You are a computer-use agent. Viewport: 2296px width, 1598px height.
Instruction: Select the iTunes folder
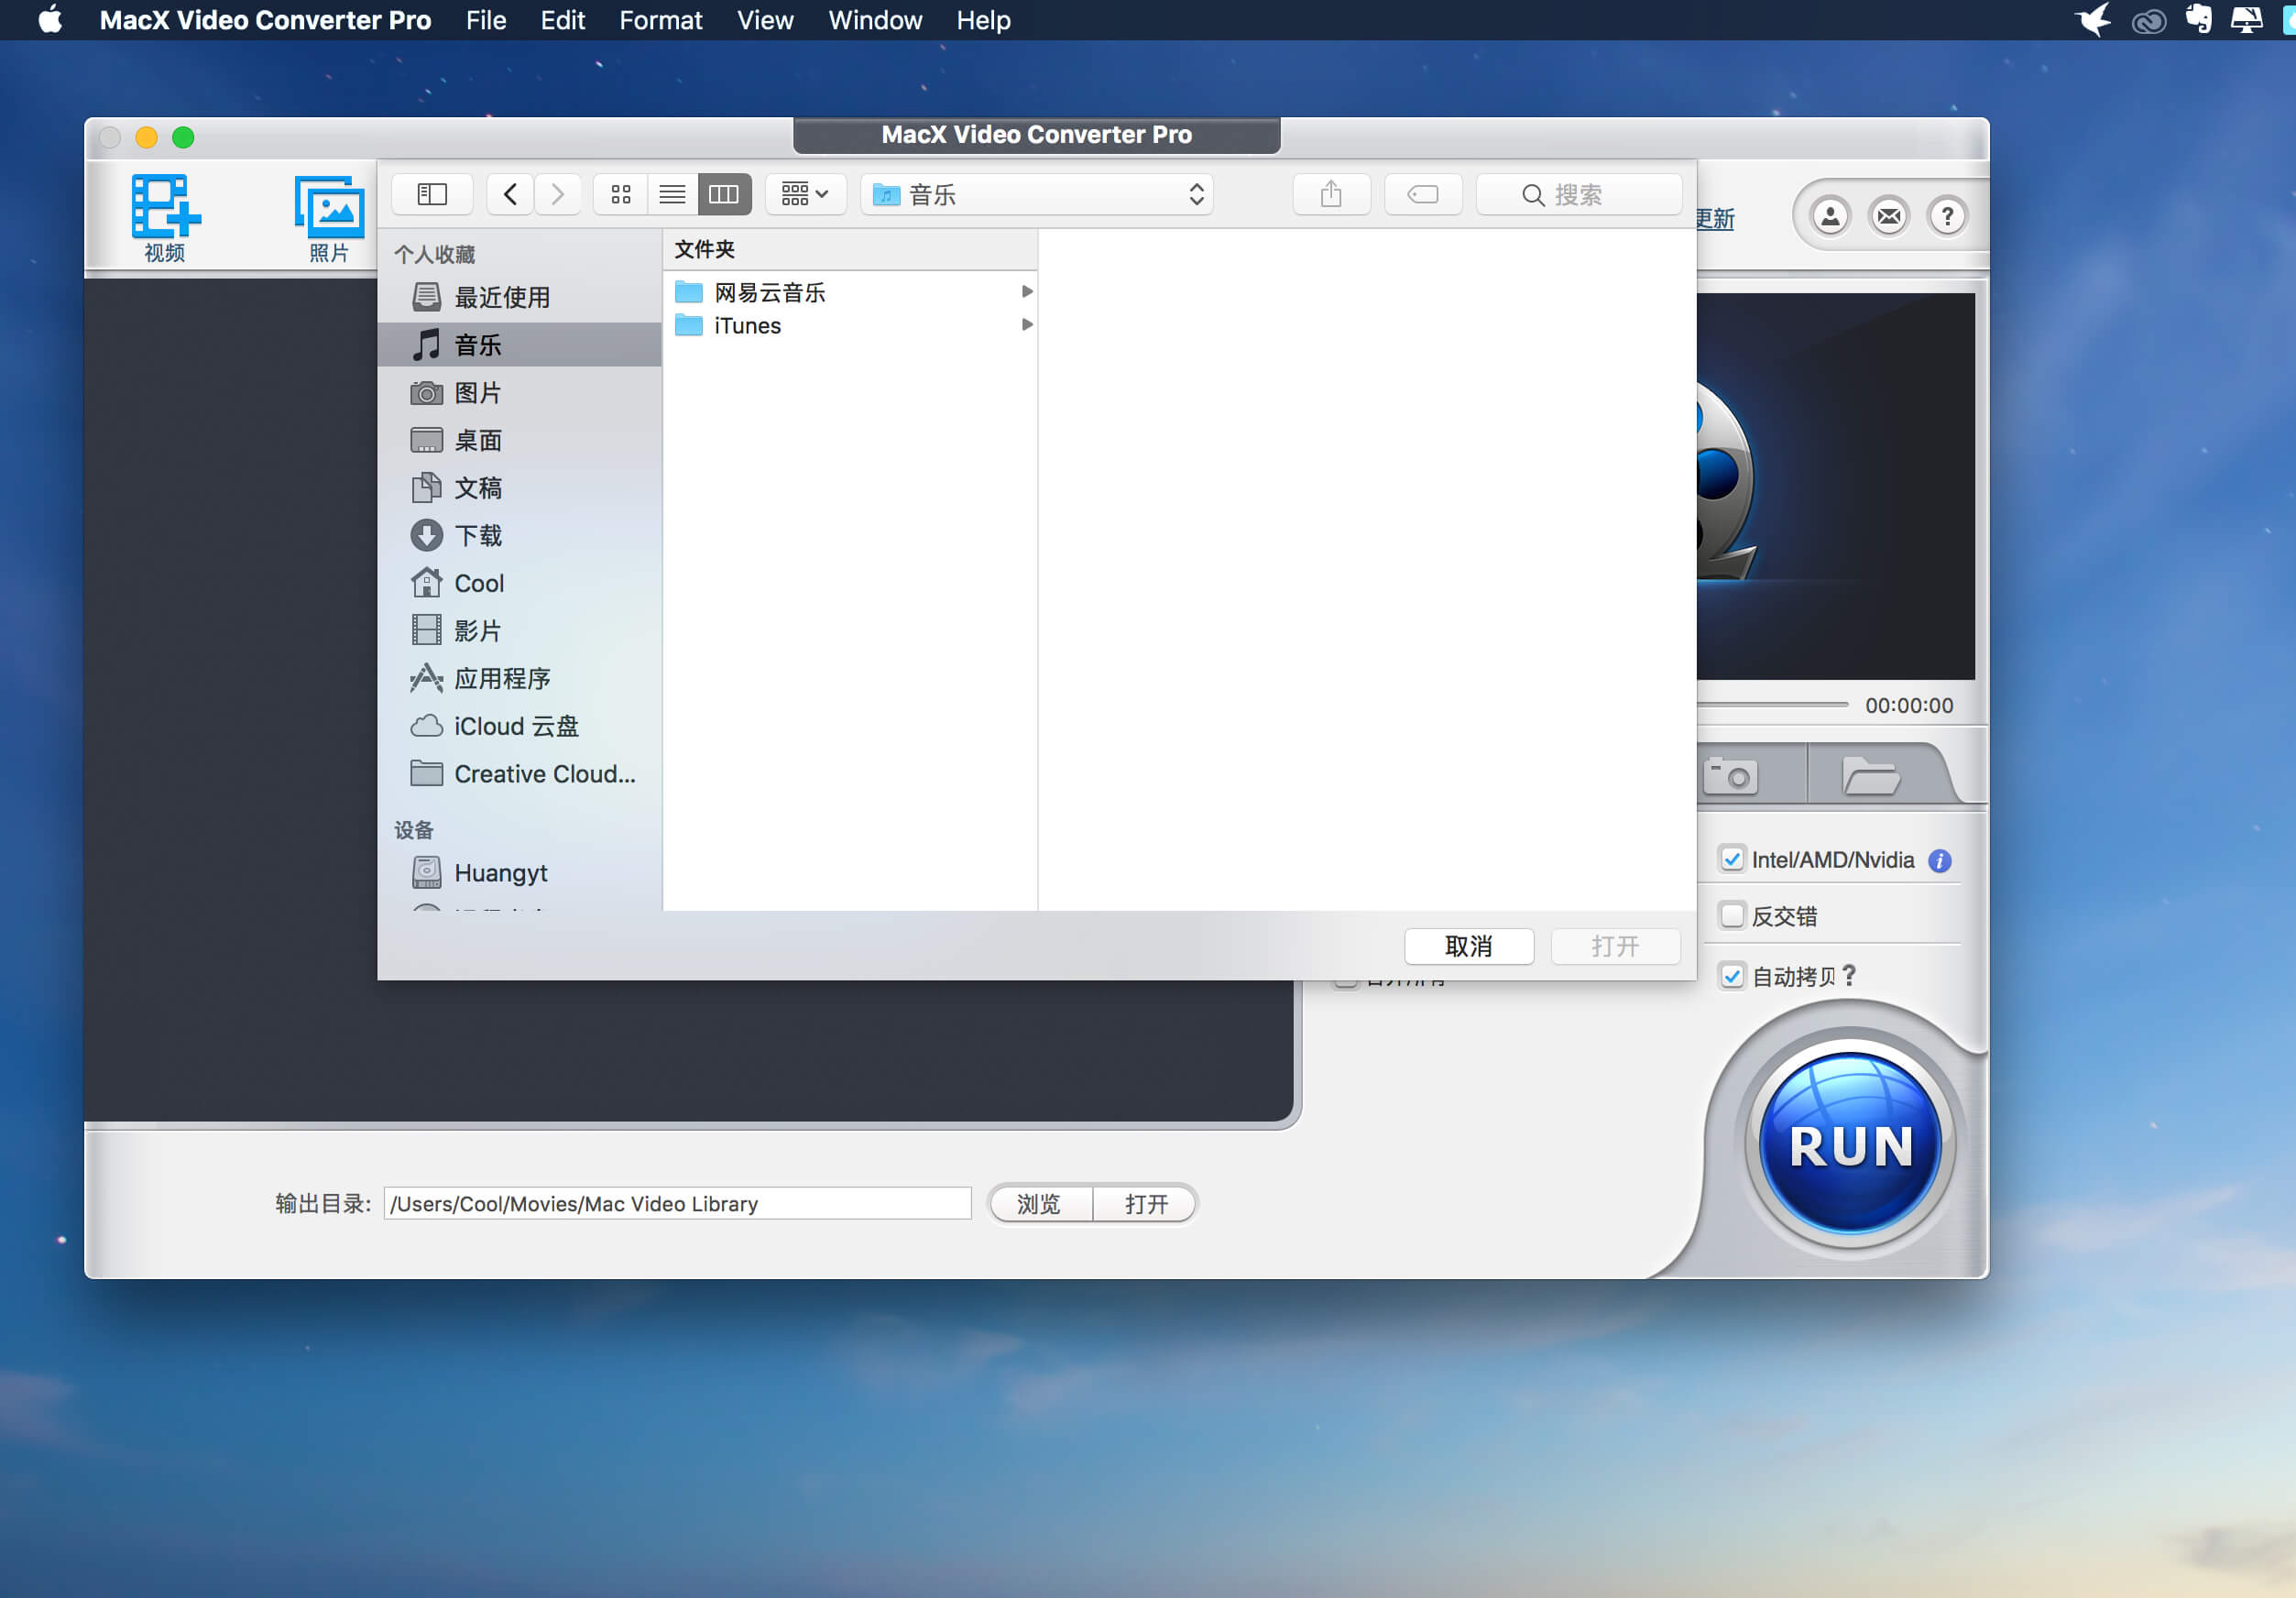point(850,325)
